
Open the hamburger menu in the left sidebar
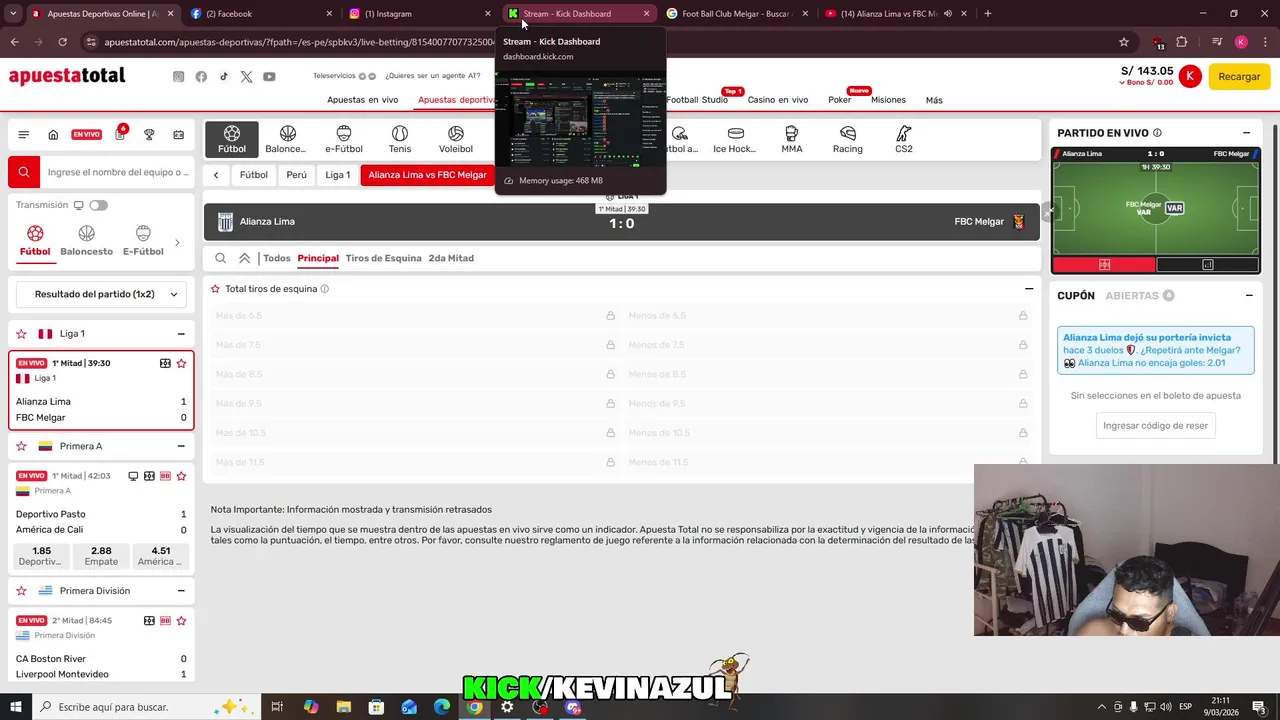point(24,135)
